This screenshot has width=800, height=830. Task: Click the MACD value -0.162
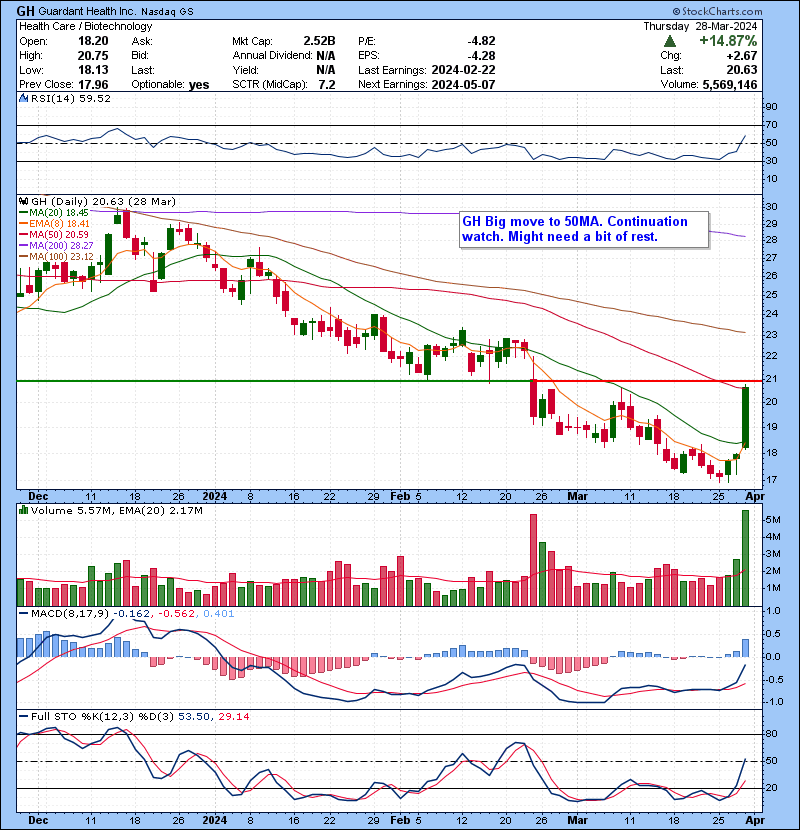point(131,614)
